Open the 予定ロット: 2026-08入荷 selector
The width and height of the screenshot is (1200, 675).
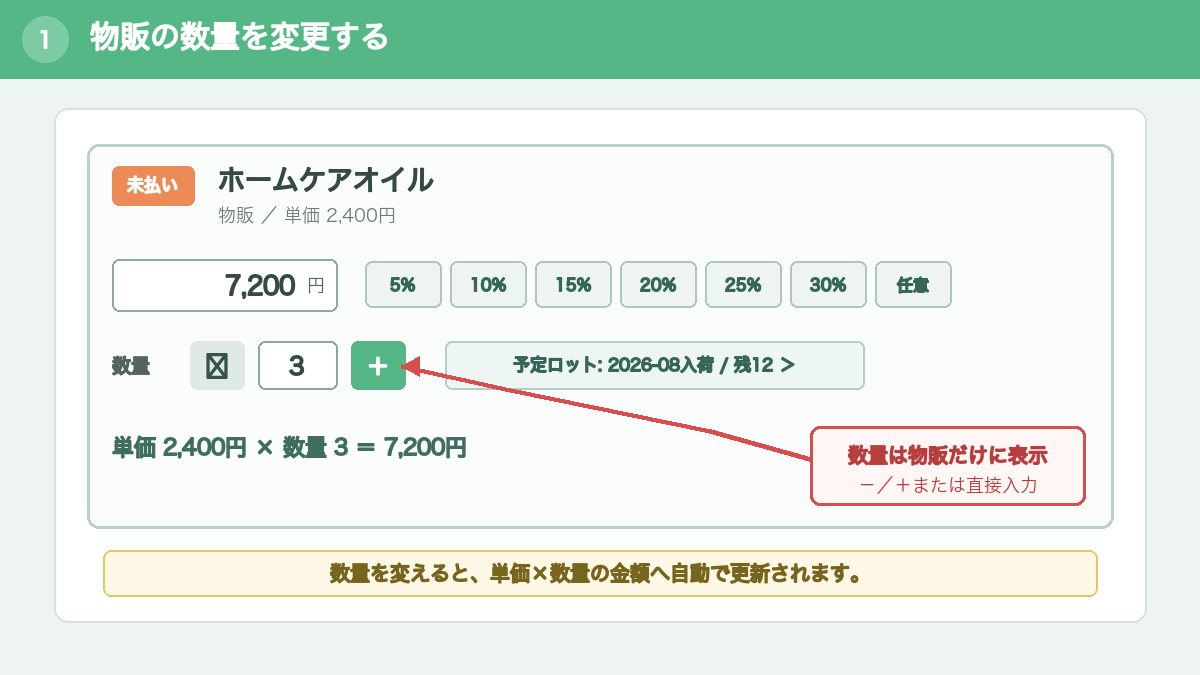coord(655,365)
